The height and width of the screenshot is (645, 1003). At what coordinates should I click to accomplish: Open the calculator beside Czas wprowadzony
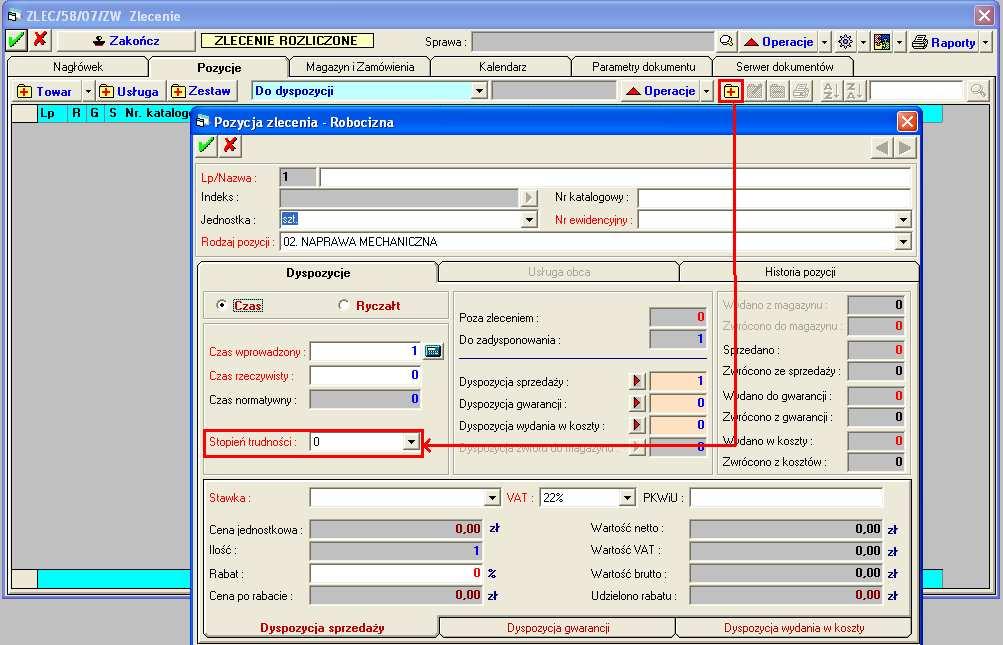click(433, 351)
